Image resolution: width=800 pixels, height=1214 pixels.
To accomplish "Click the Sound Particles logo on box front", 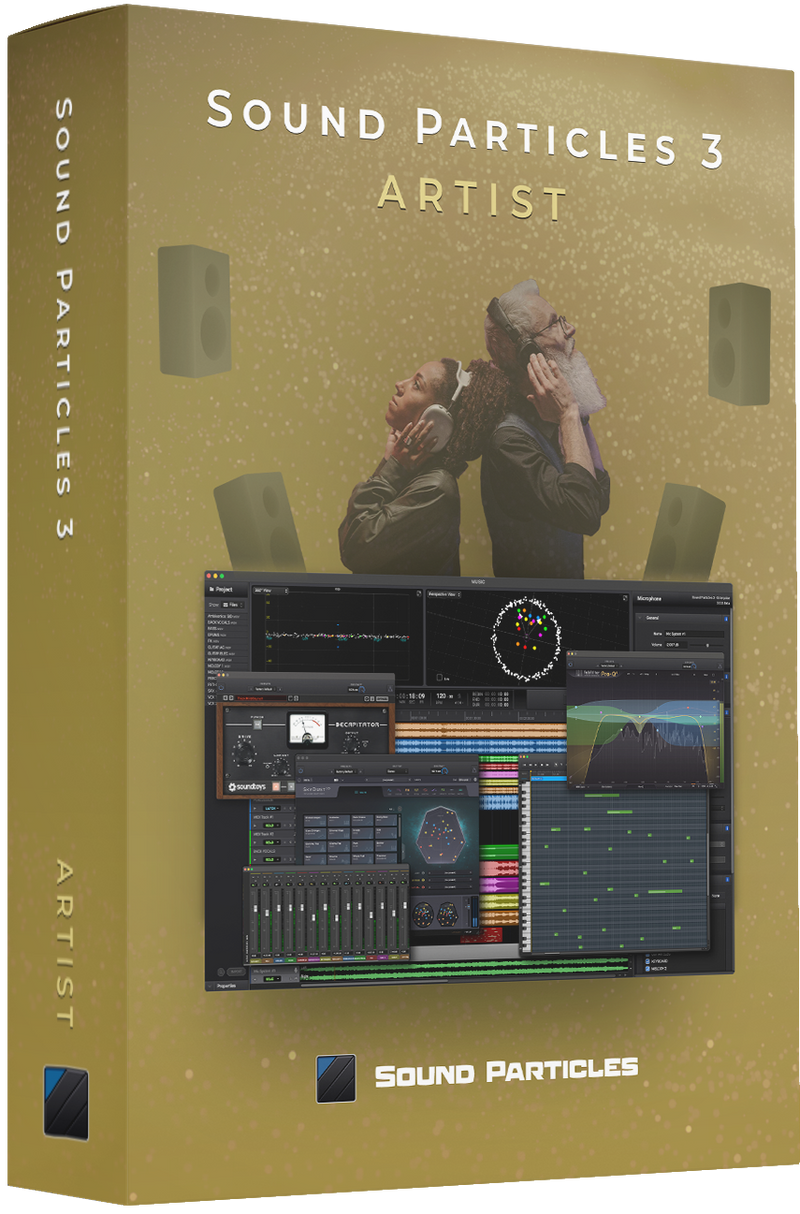I will pos(336,1079).
